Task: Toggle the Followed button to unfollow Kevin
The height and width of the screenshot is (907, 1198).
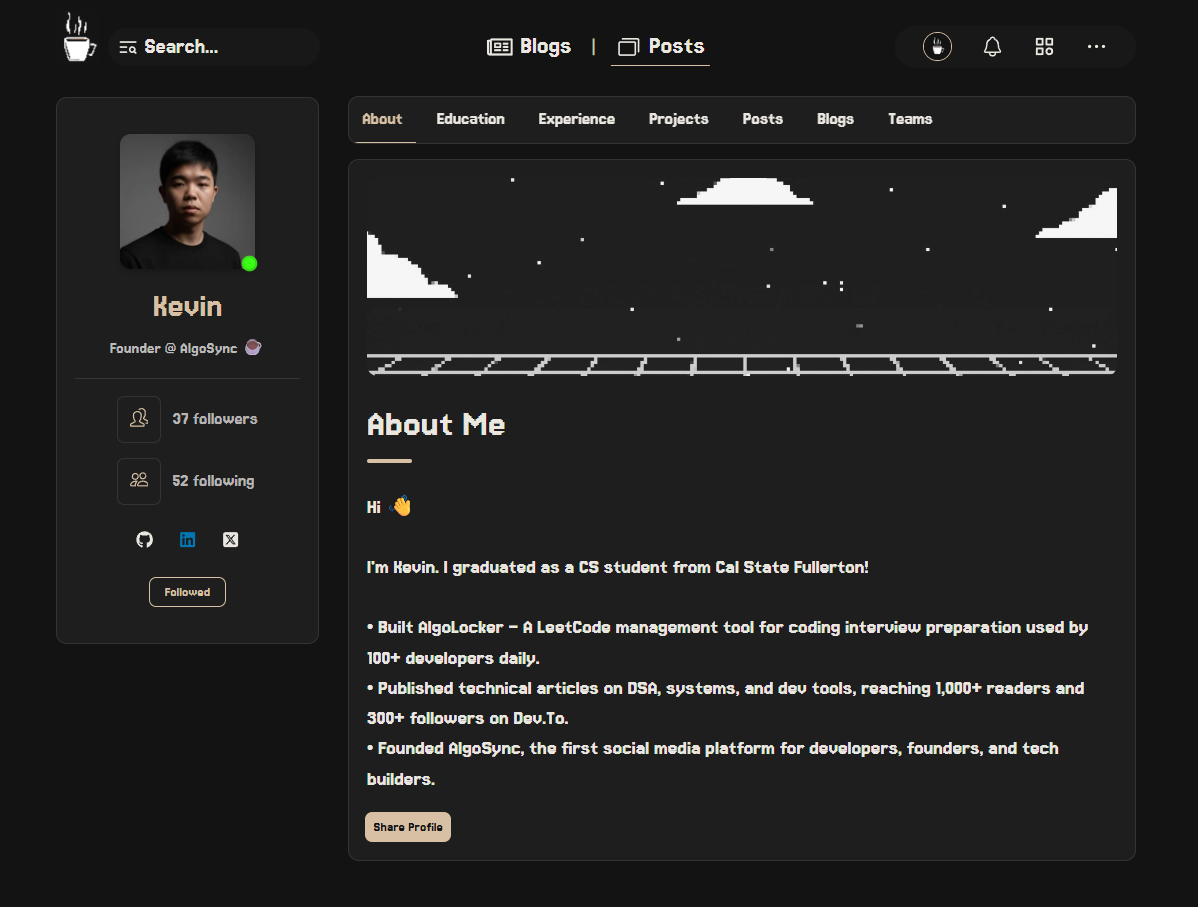Action: (x=187, y=591)
